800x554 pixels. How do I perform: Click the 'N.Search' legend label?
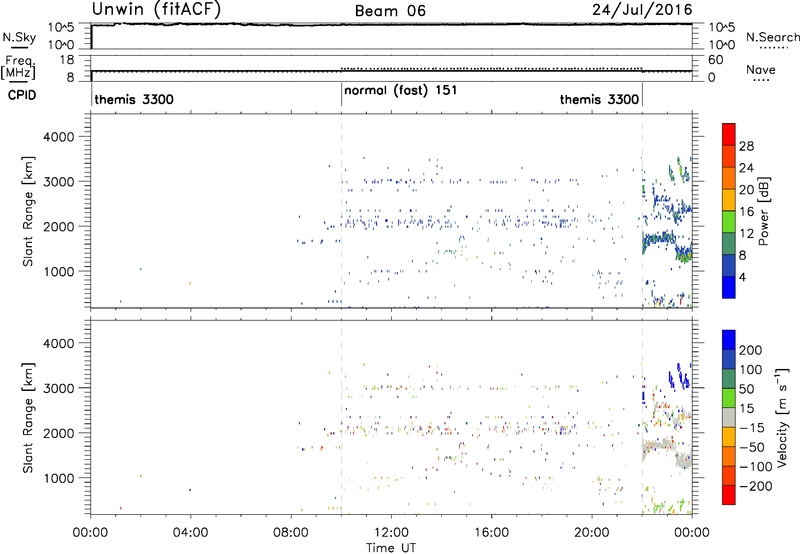772,37
